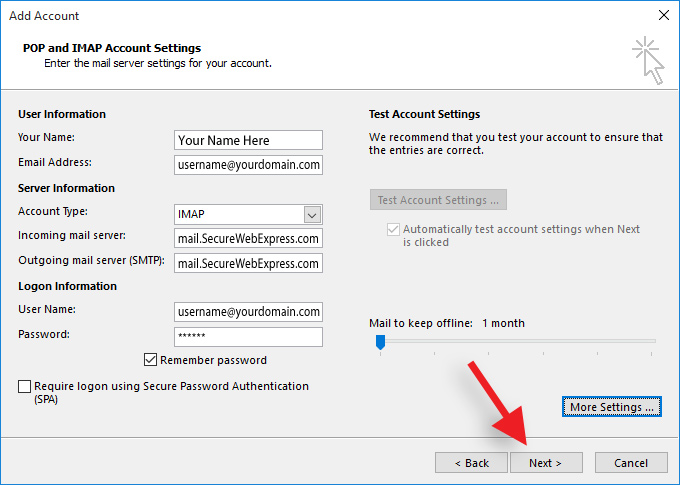
Task: Click the Outgoing mail server (SMTP) field
Action: (x=248, y=263)
